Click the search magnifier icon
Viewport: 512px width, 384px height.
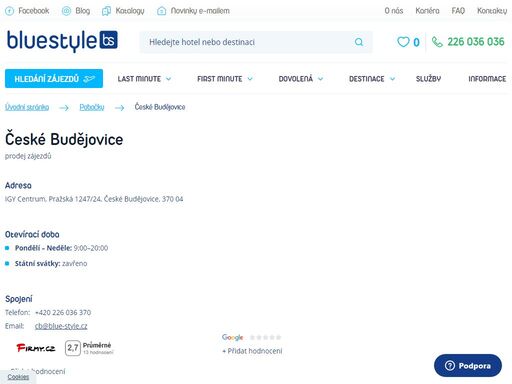point(359,42)
